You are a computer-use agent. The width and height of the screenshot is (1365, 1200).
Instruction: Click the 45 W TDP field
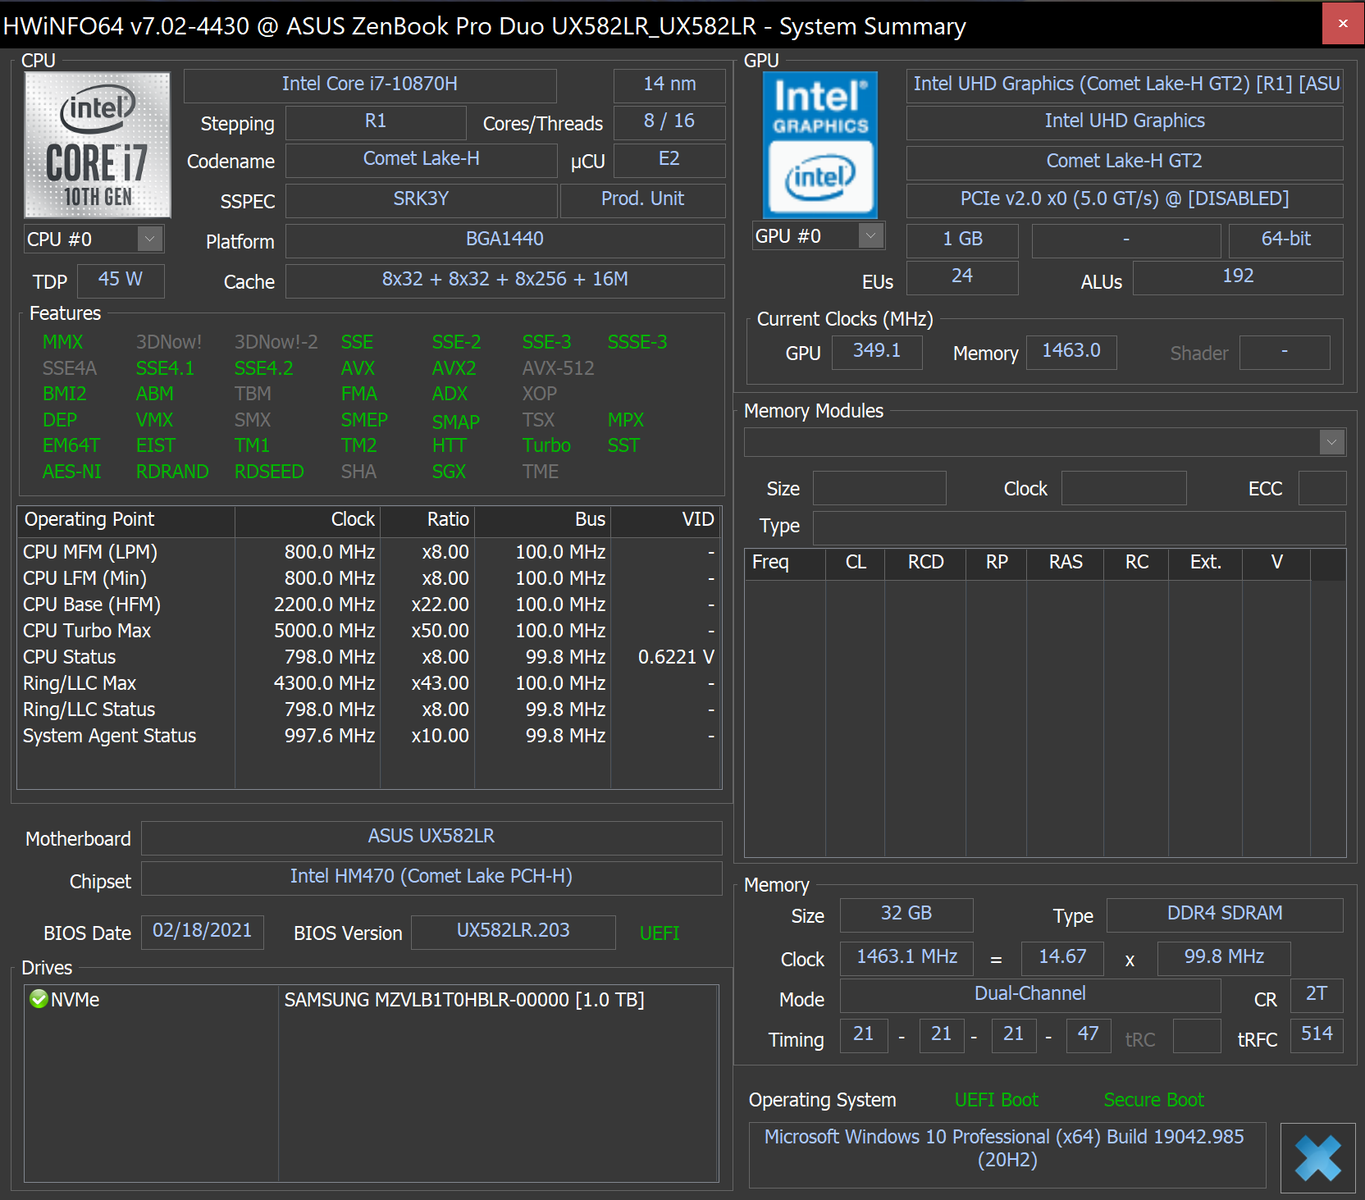(x=120, y=280)
